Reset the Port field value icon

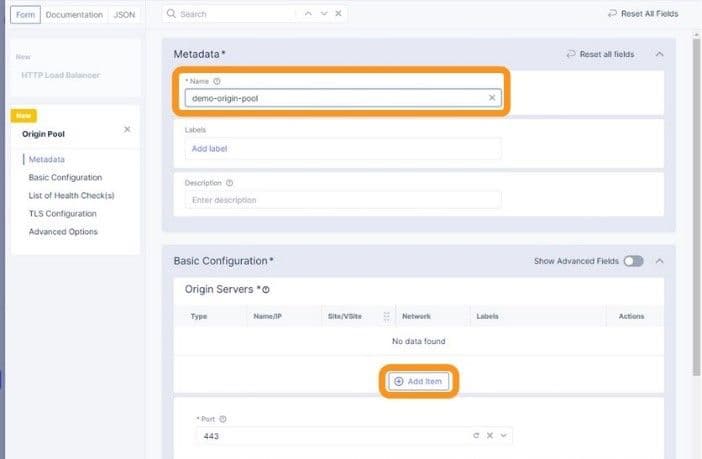(476, 435)
